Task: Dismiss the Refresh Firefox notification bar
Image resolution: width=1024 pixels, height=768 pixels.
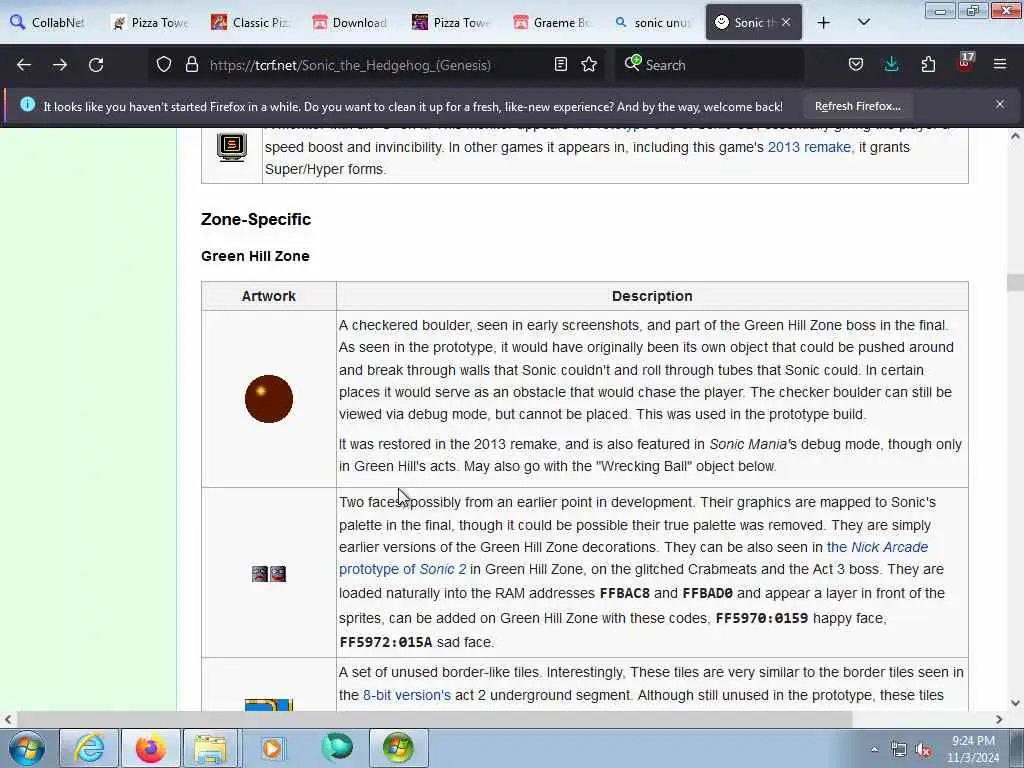Action: [1000, 104]
